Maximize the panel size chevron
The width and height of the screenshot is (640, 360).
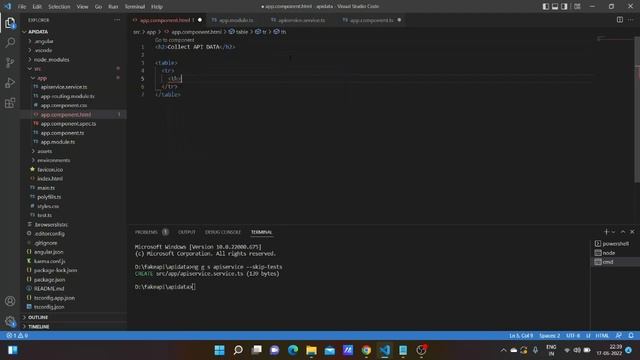point(623,232)
